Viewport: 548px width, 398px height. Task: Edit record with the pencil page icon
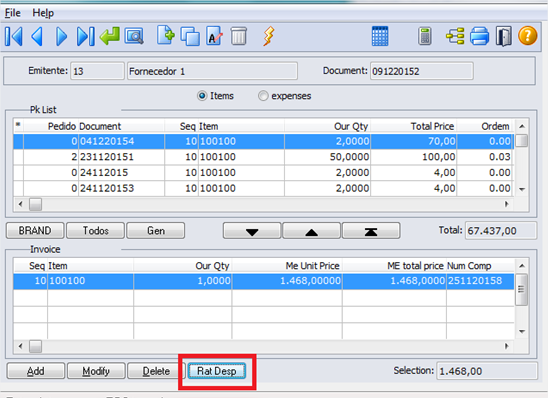pyautogui.click(x=214, y=36)
